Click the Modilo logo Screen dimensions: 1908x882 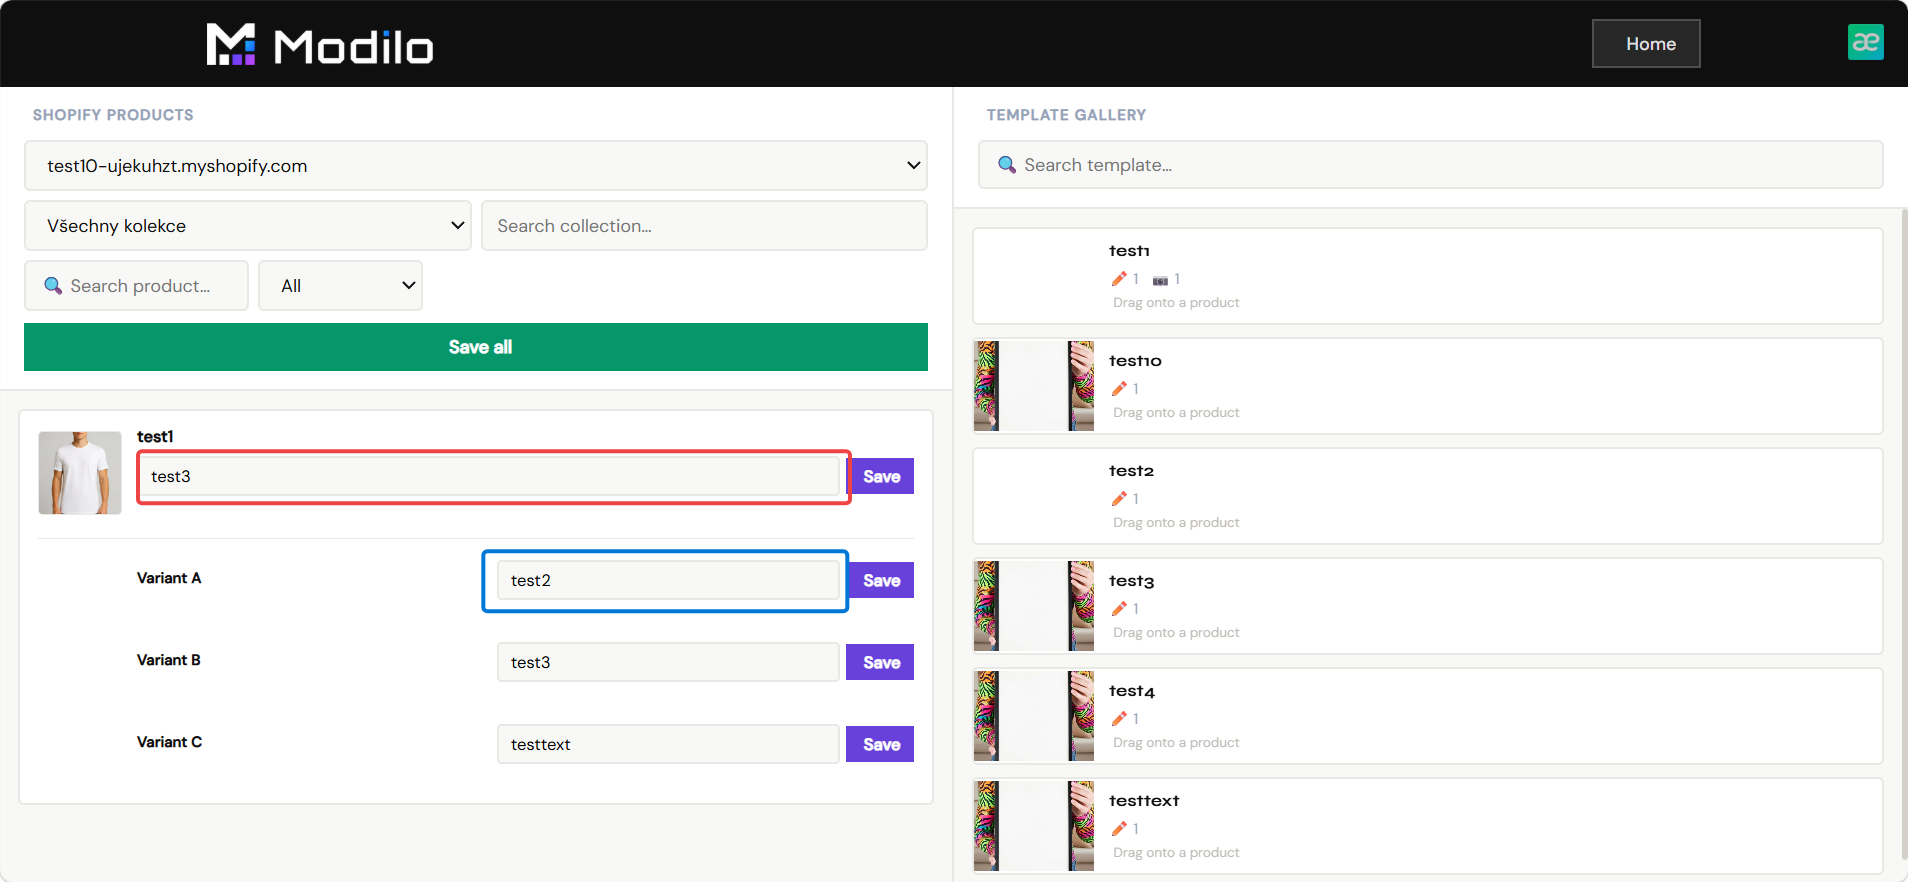click(x=320, y=45)
